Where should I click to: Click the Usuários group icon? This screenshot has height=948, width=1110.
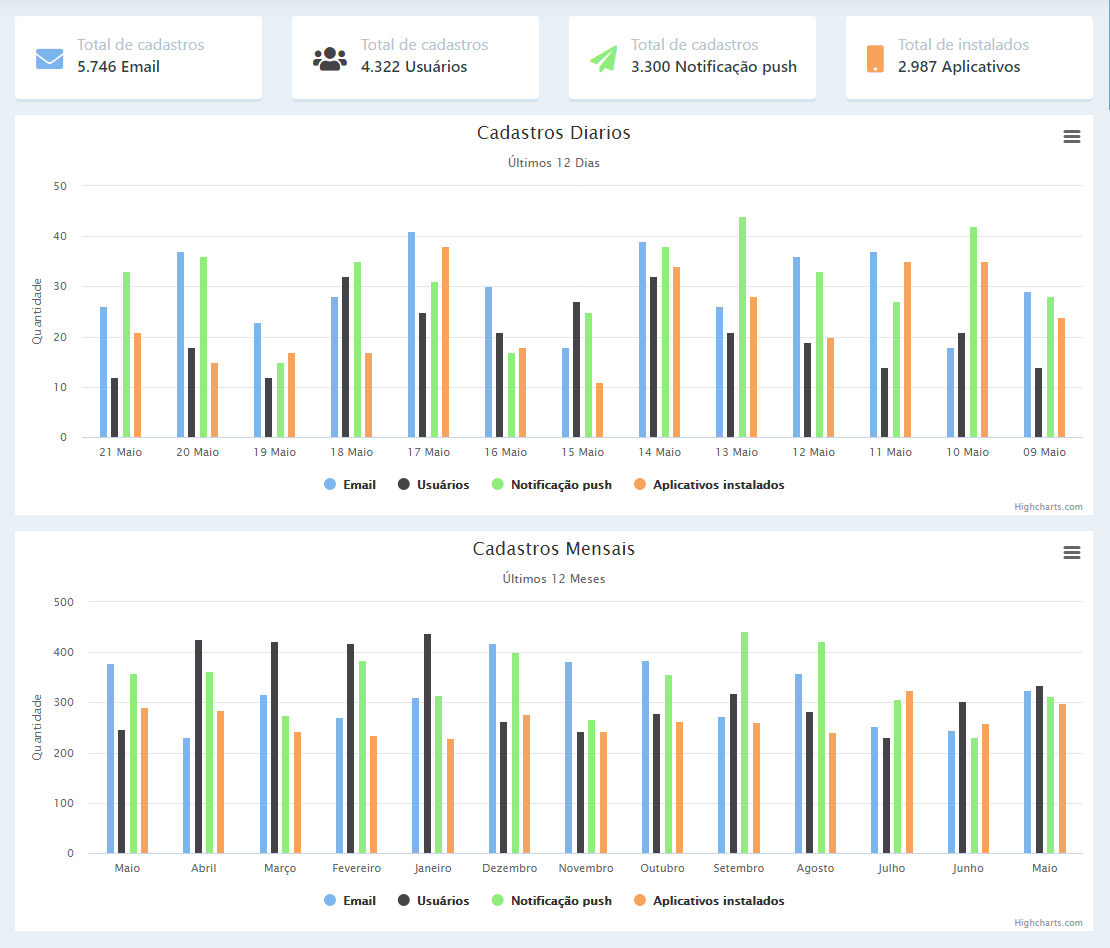point(329,58)
